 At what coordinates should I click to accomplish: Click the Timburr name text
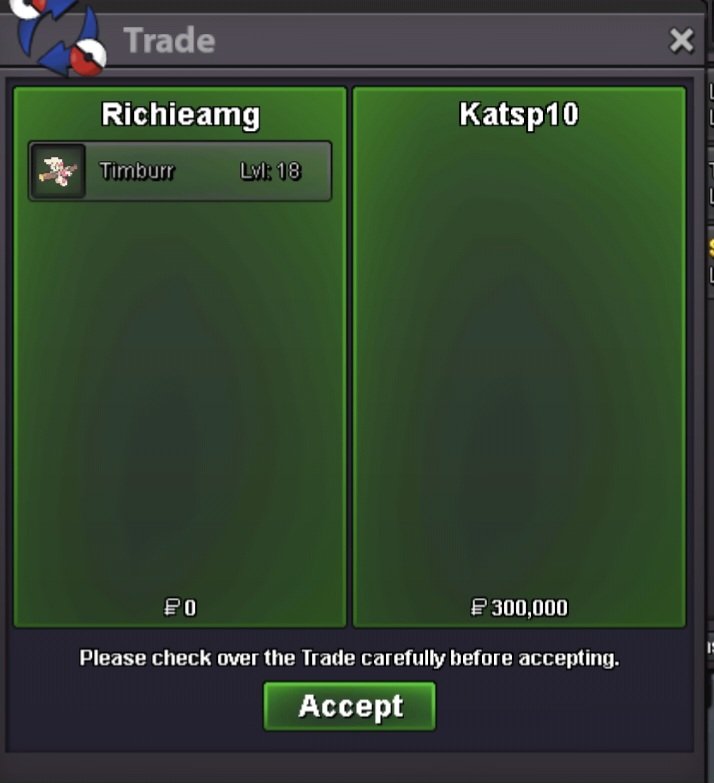137,171
